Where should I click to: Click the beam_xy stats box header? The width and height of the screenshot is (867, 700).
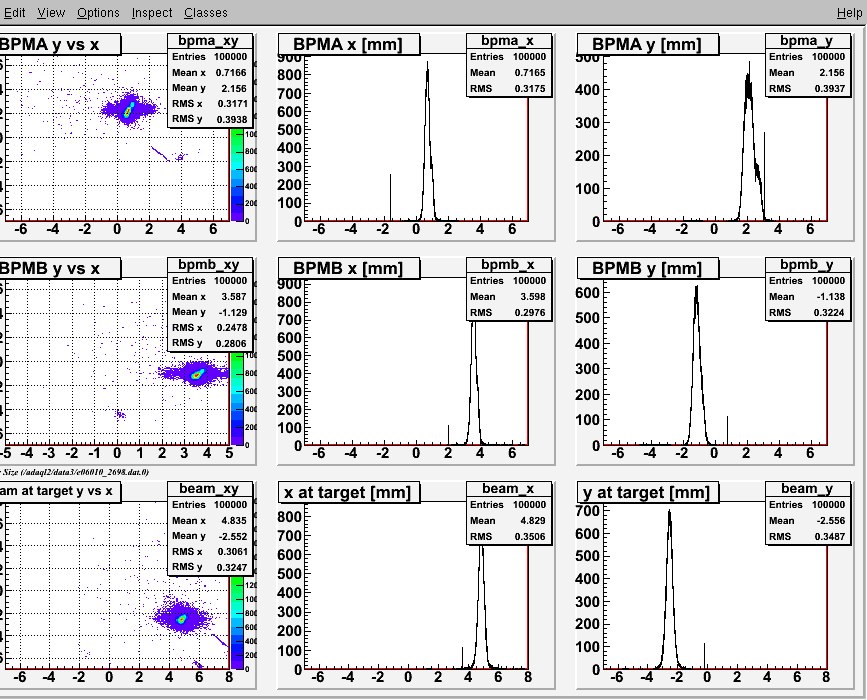coord(209,488)
